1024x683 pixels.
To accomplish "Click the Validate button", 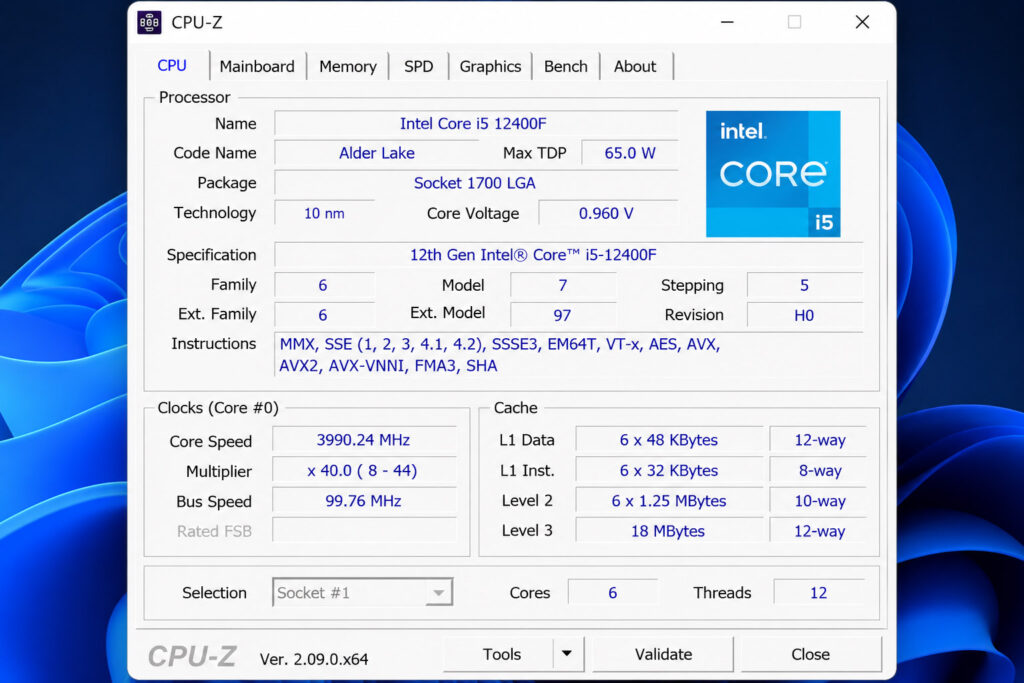I will click(663, 654).
